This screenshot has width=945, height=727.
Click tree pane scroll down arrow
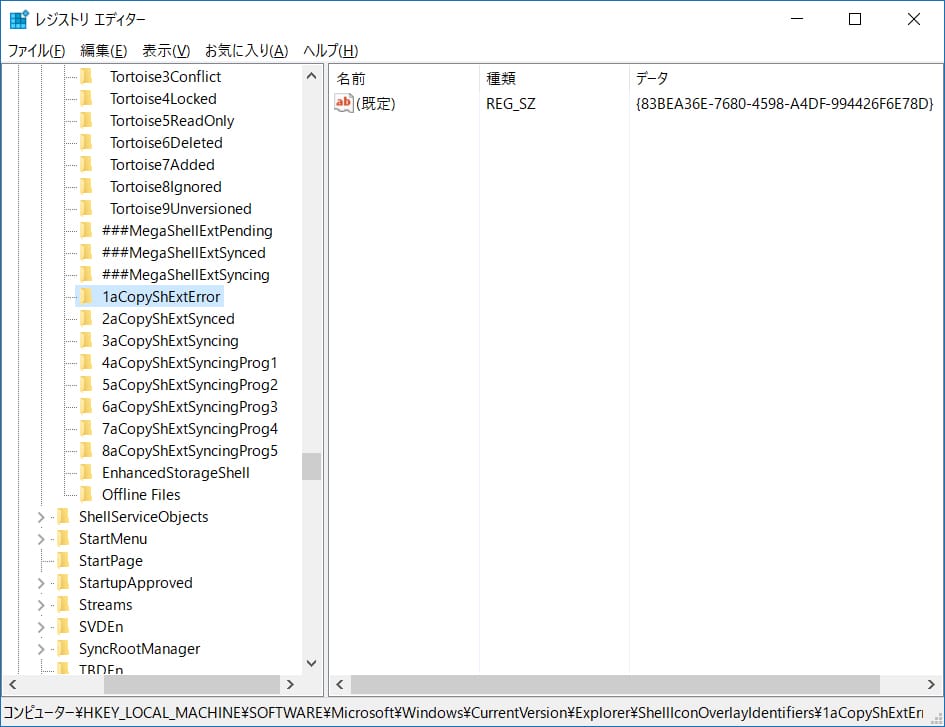point(312,663)
